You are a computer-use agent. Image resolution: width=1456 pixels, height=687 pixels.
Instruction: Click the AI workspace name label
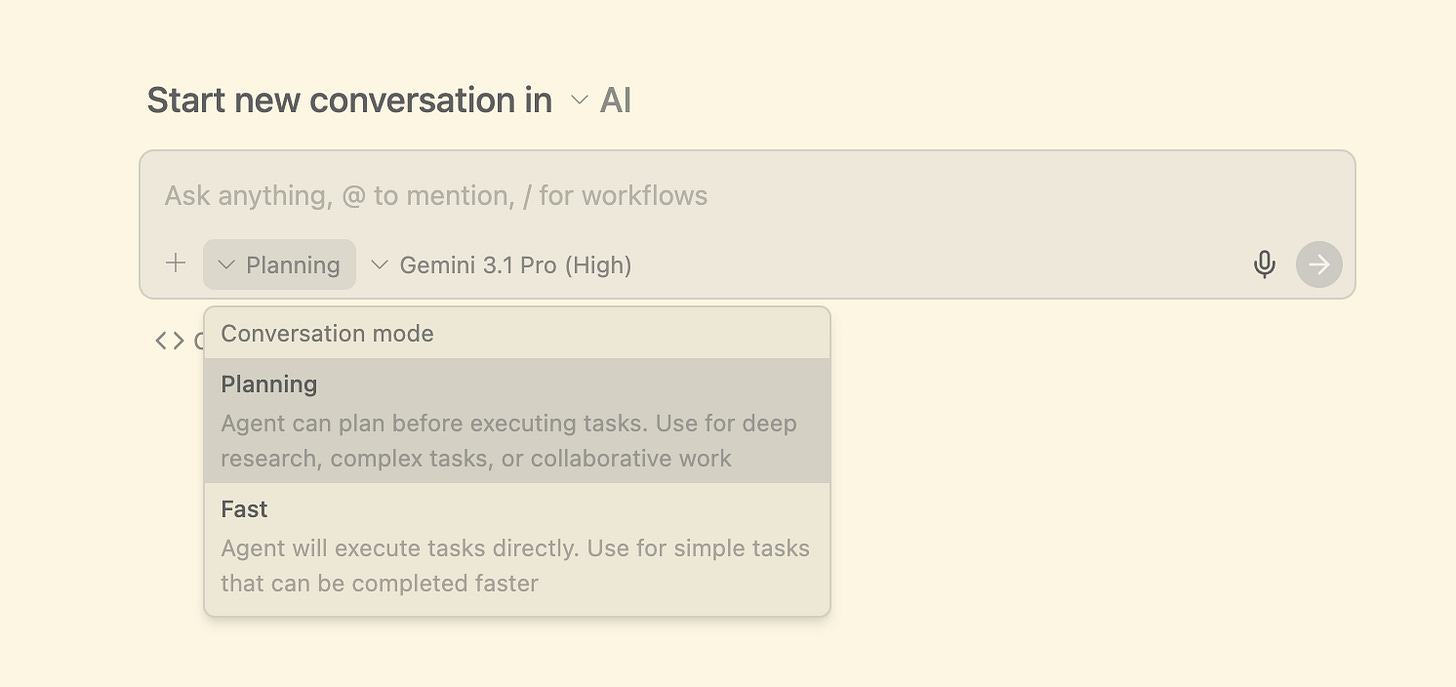[616, 100]
